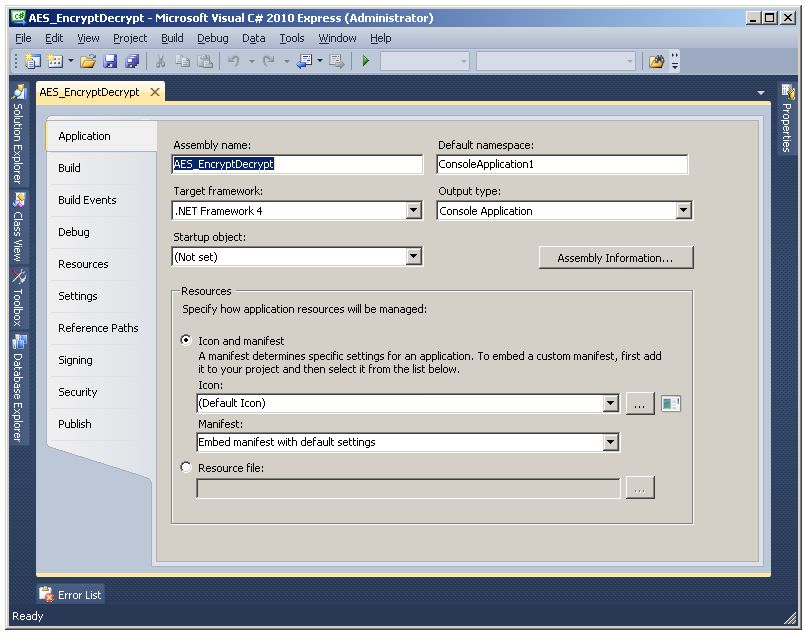
Task: Open the Manifest dropdown list
Action: (x=610, y=442)
